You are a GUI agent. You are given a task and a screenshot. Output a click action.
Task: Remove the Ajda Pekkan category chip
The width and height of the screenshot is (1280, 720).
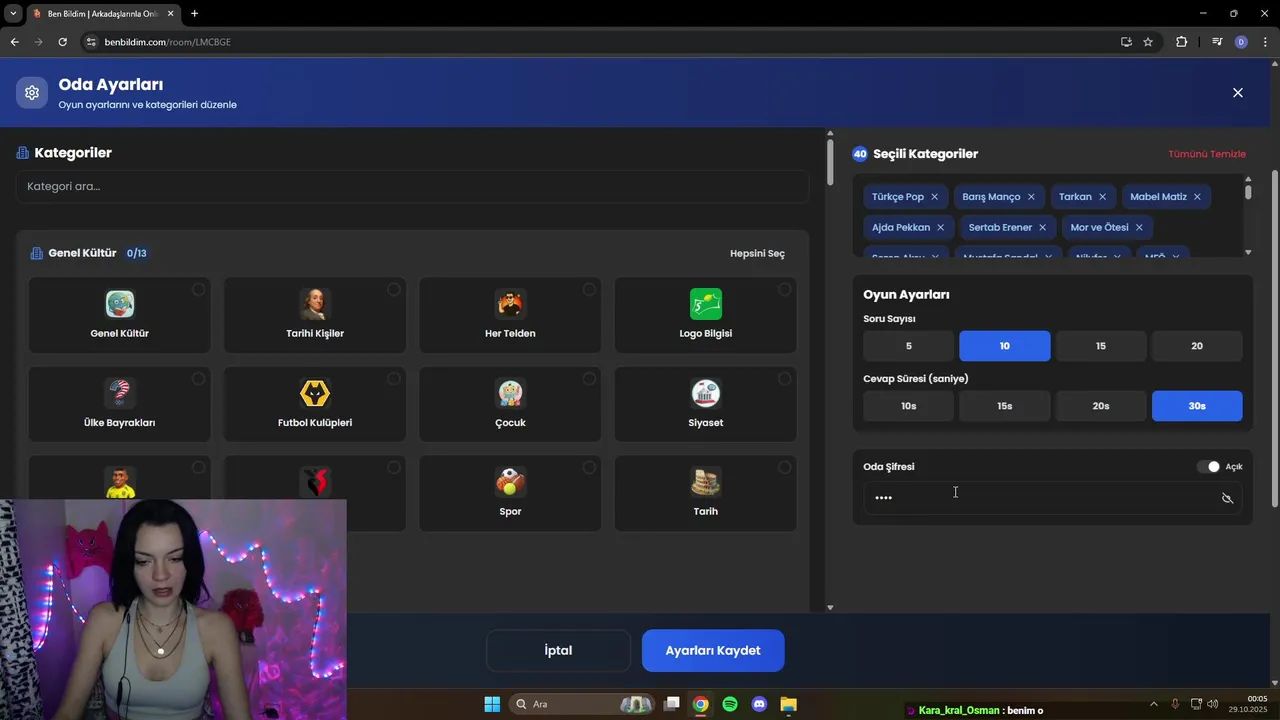(x=940, y=228)
